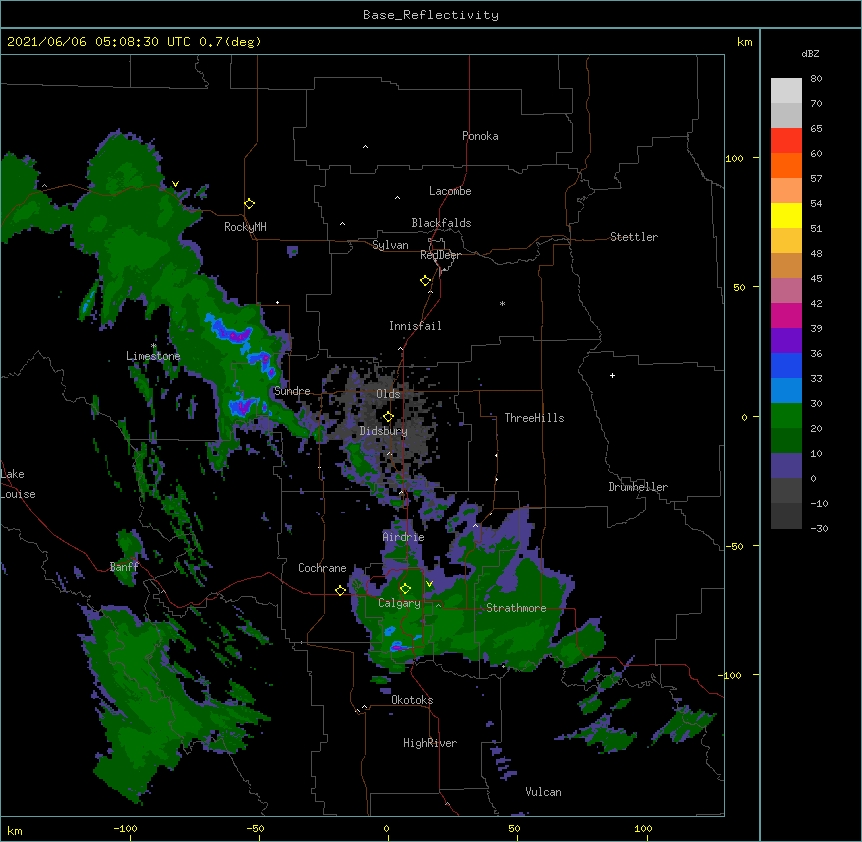This screenshot has width=862, height=842.
Task: Pick the yellow 54-51 dBZ legend swatch
Action: (x=786, y=216)
